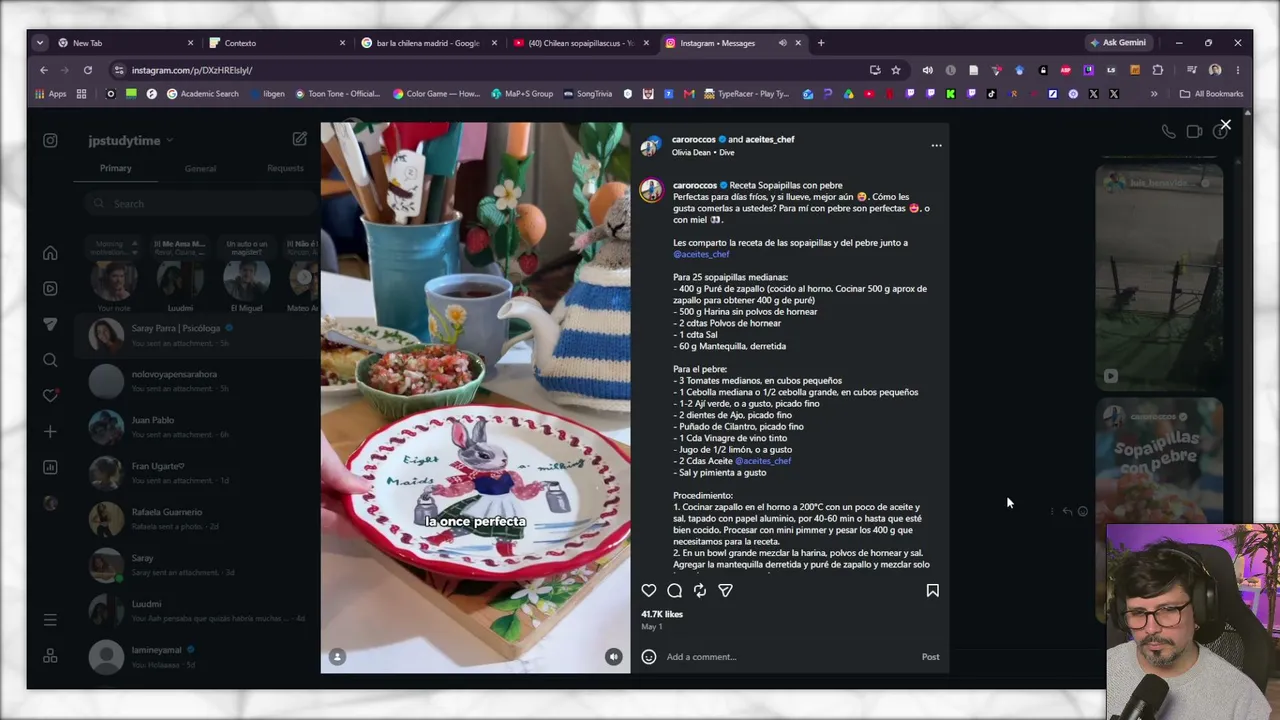The image size is (1280, 720).
Task: Switch to the Contexto browser tab
Action: pos(277,43)
